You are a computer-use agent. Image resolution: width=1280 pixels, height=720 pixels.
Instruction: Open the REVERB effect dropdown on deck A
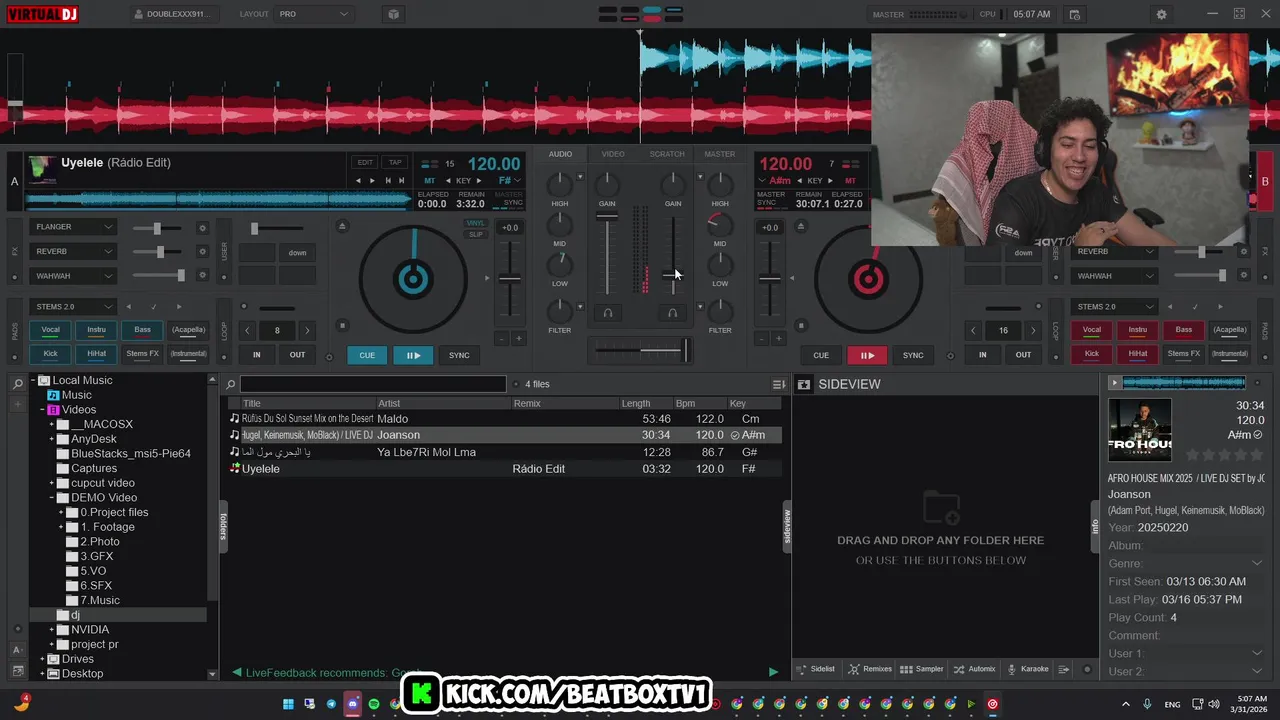[x=73, y=251]
